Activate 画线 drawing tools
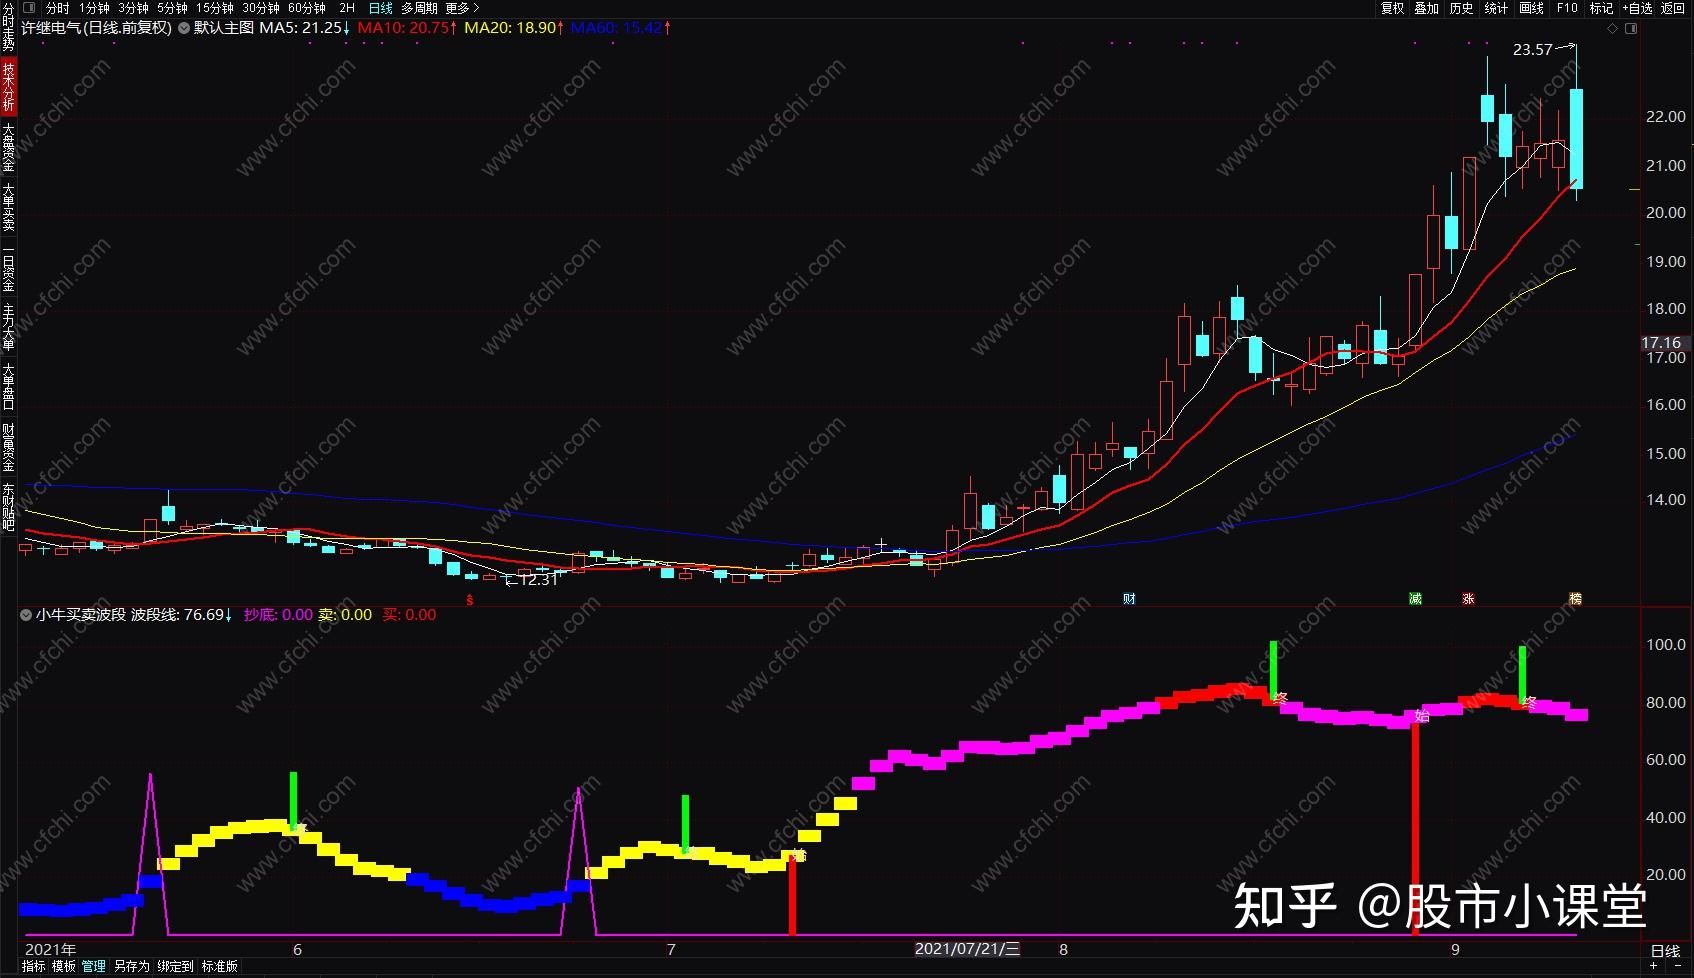This screenshot has height=978, width=1694. tap(1531, 8)
